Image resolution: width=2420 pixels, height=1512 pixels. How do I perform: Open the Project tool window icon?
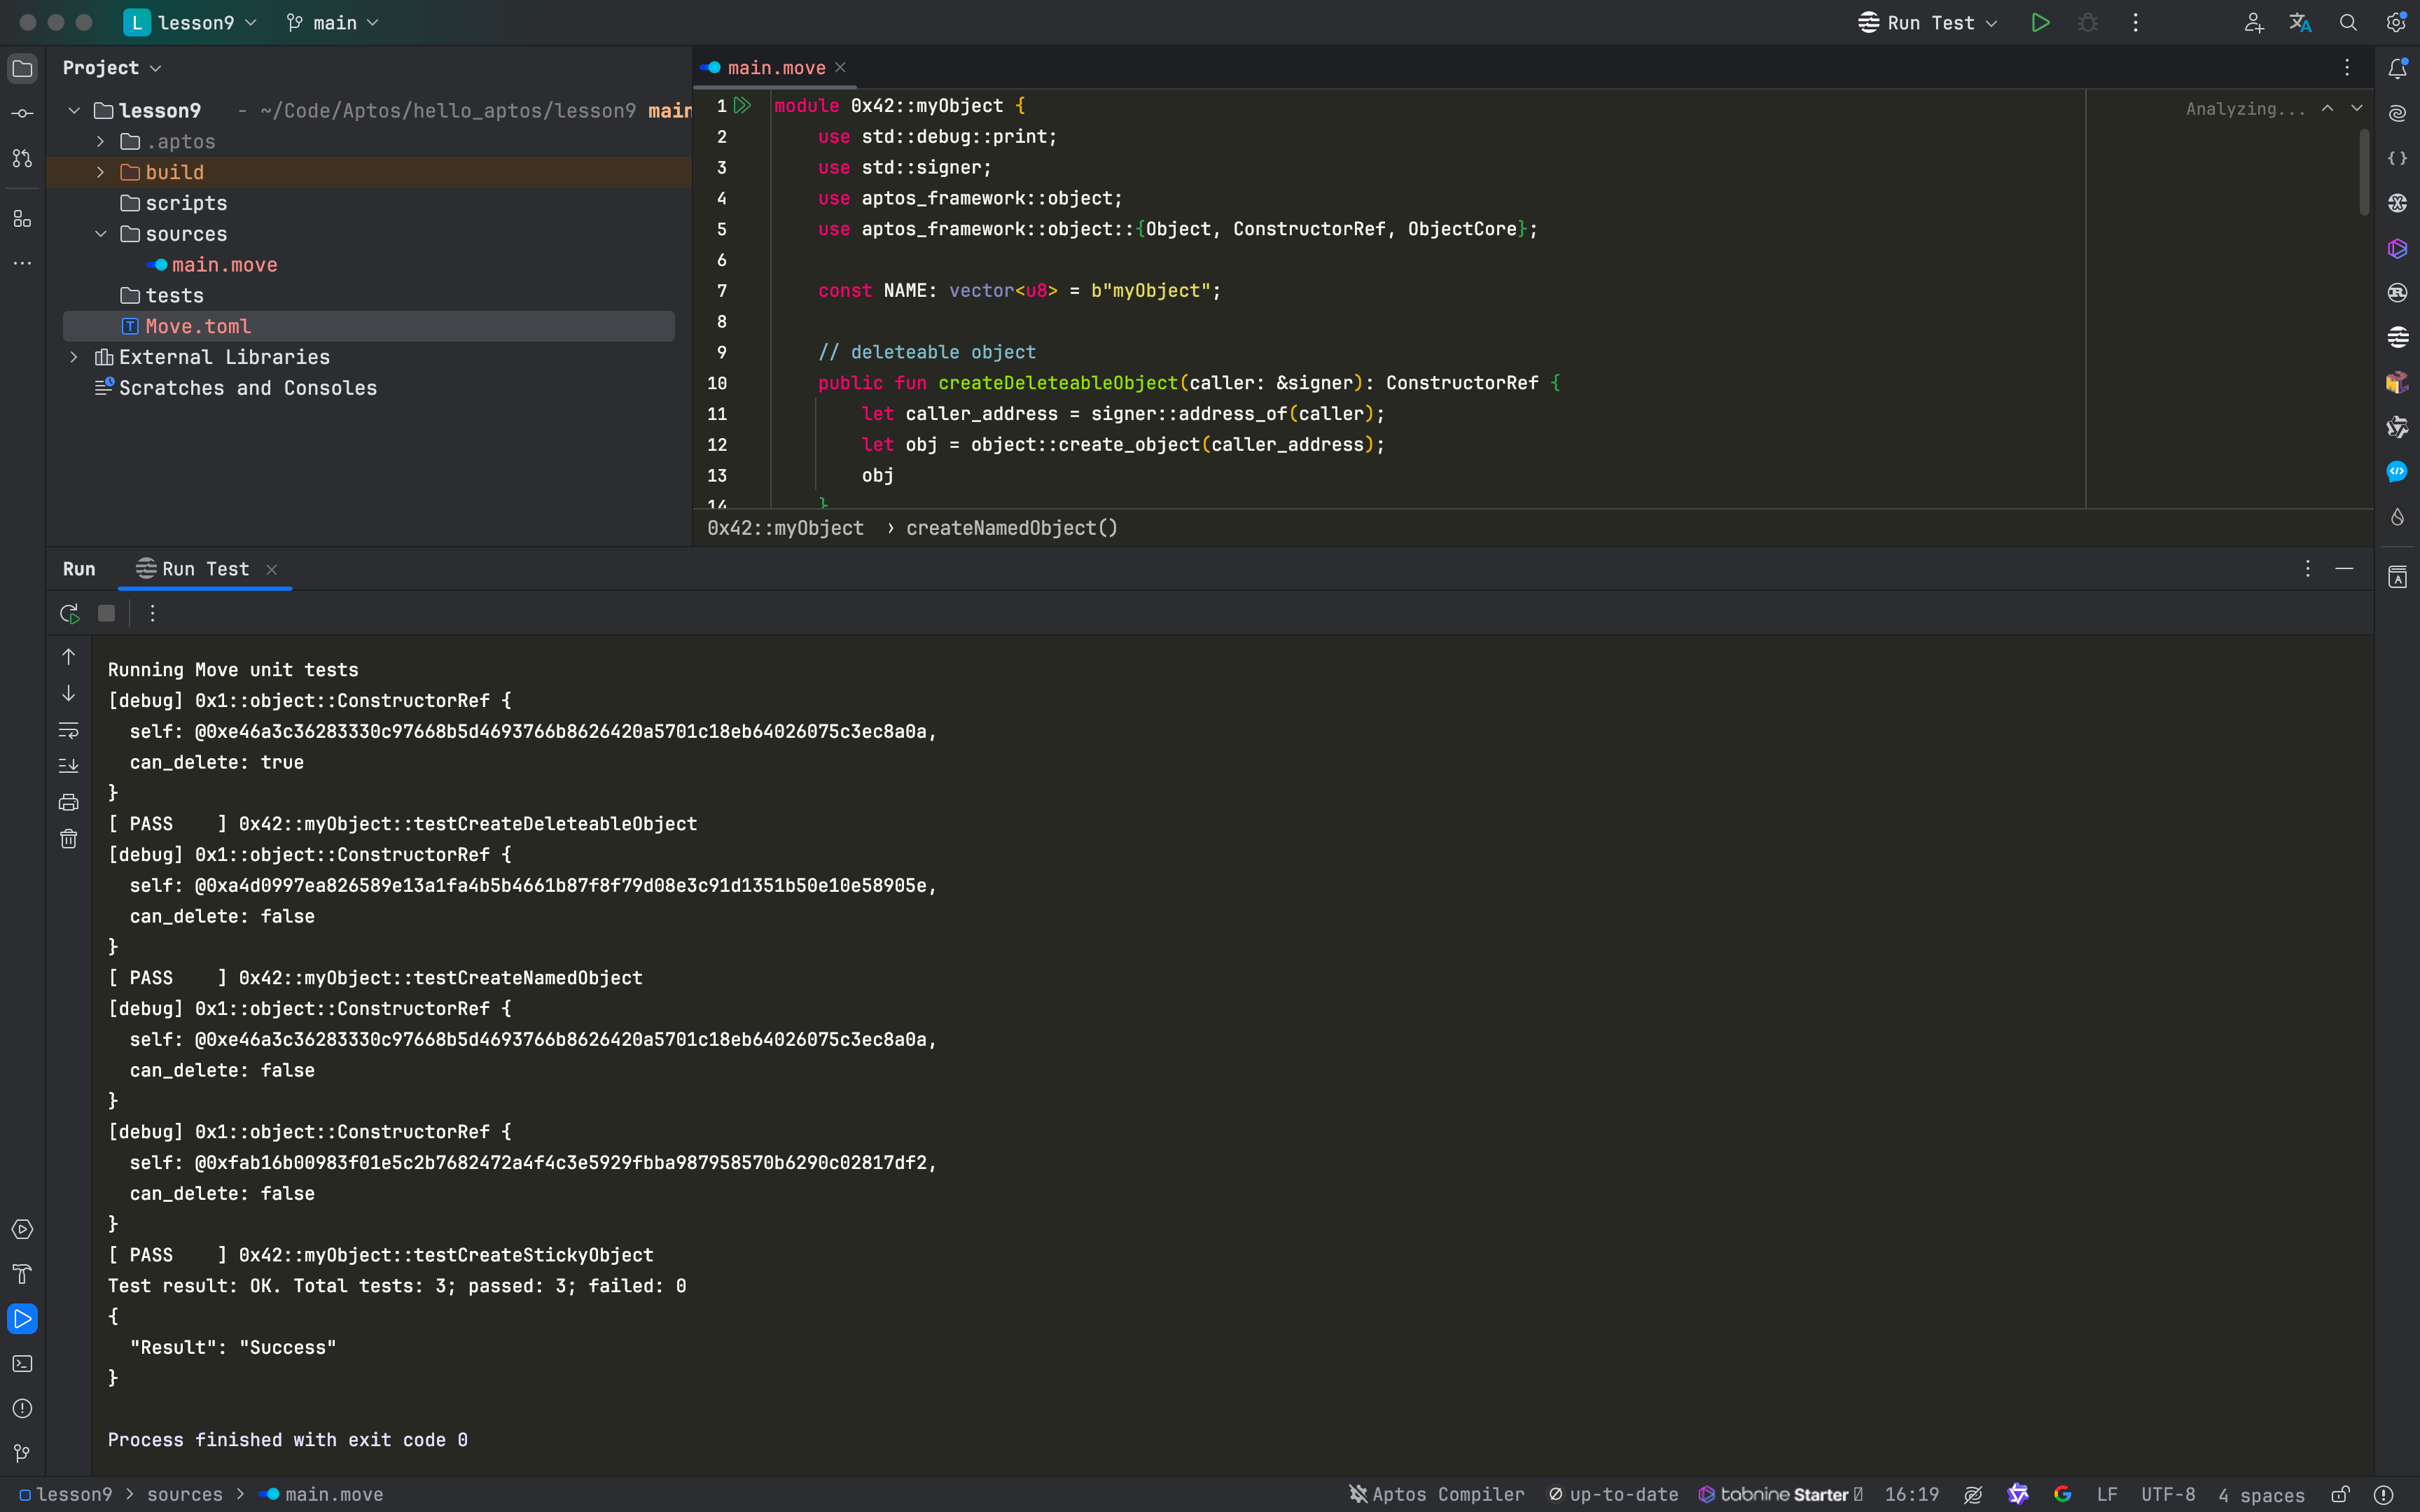(x=22, y=68)
